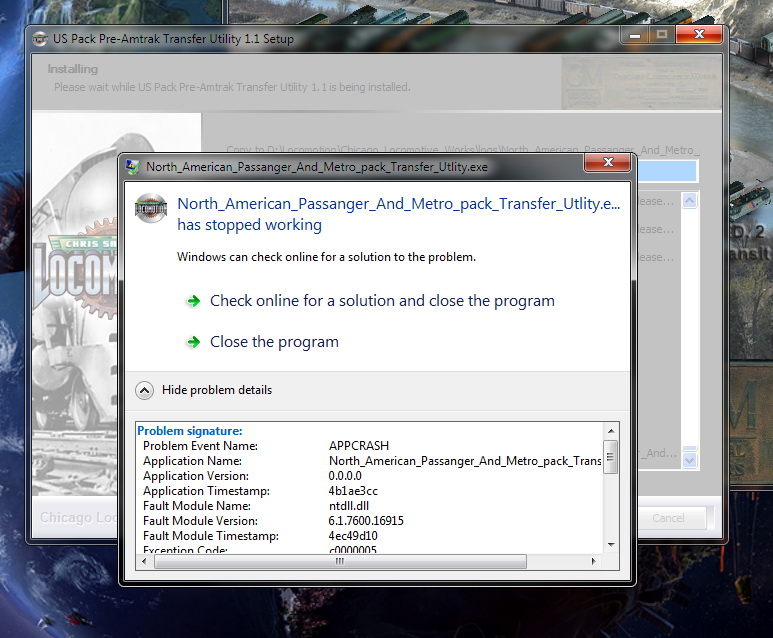
Task: Select the fault module timestamp 4ec49d10
Action: click(x=353, y=536)
